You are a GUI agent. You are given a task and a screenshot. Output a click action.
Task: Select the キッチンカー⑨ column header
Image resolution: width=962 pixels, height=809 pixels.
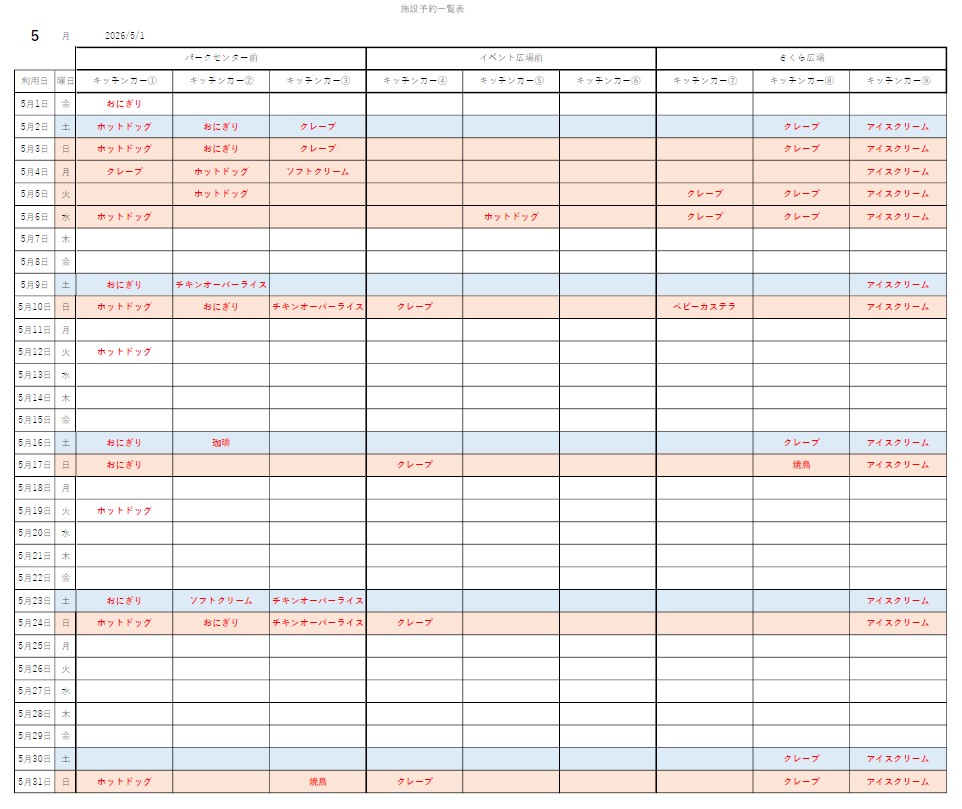(897, 81)
